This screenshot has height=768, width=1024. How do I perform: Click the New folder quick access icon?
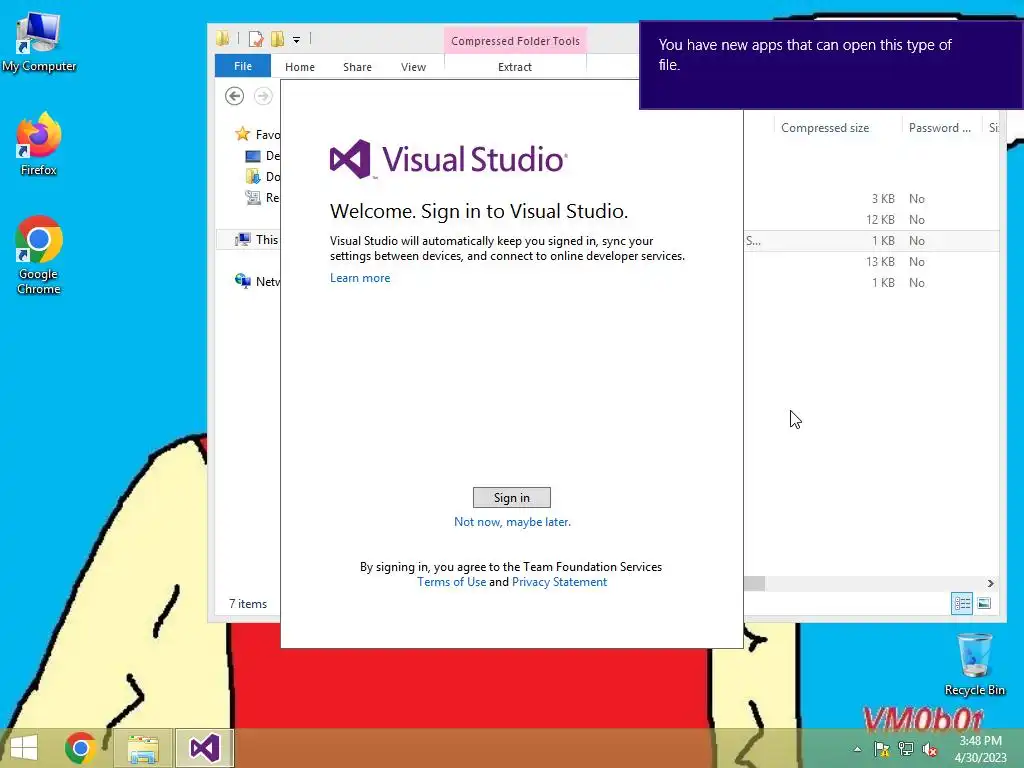click(x=278, y=39)
